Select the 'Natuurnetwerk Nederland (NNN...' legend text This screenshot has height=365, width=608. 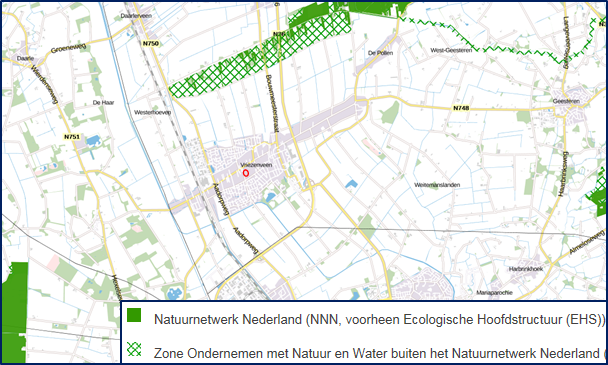coord(379,320)
